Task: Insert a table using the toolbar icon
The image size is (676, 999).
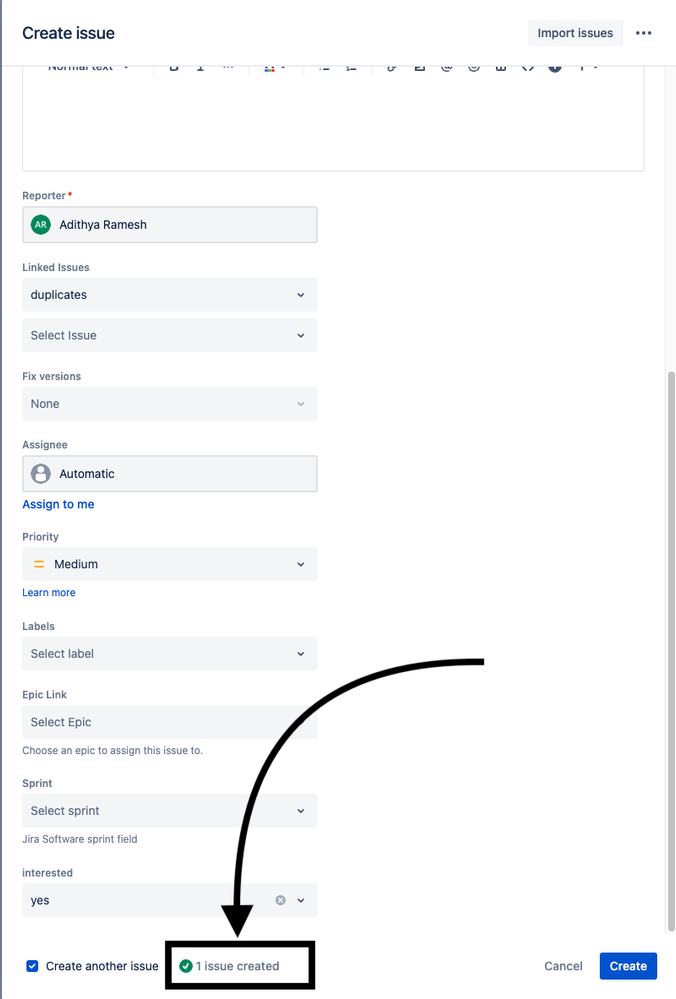Action: click(501, 67)
